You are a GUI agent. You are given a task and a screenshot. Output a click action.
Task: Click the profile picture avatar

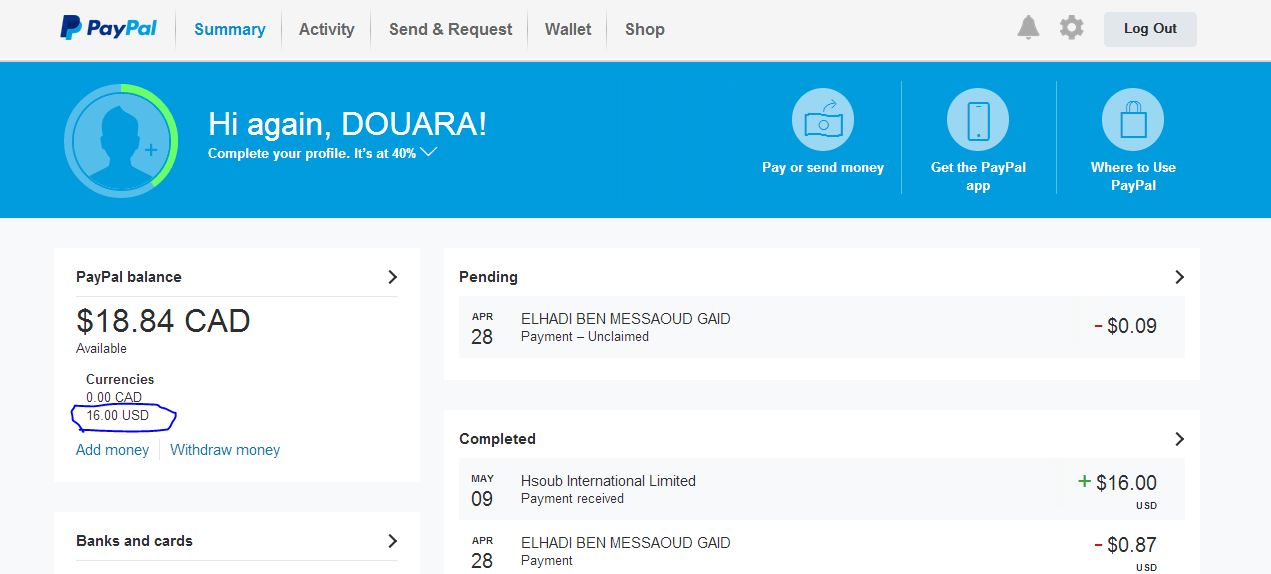click(121, 140)
